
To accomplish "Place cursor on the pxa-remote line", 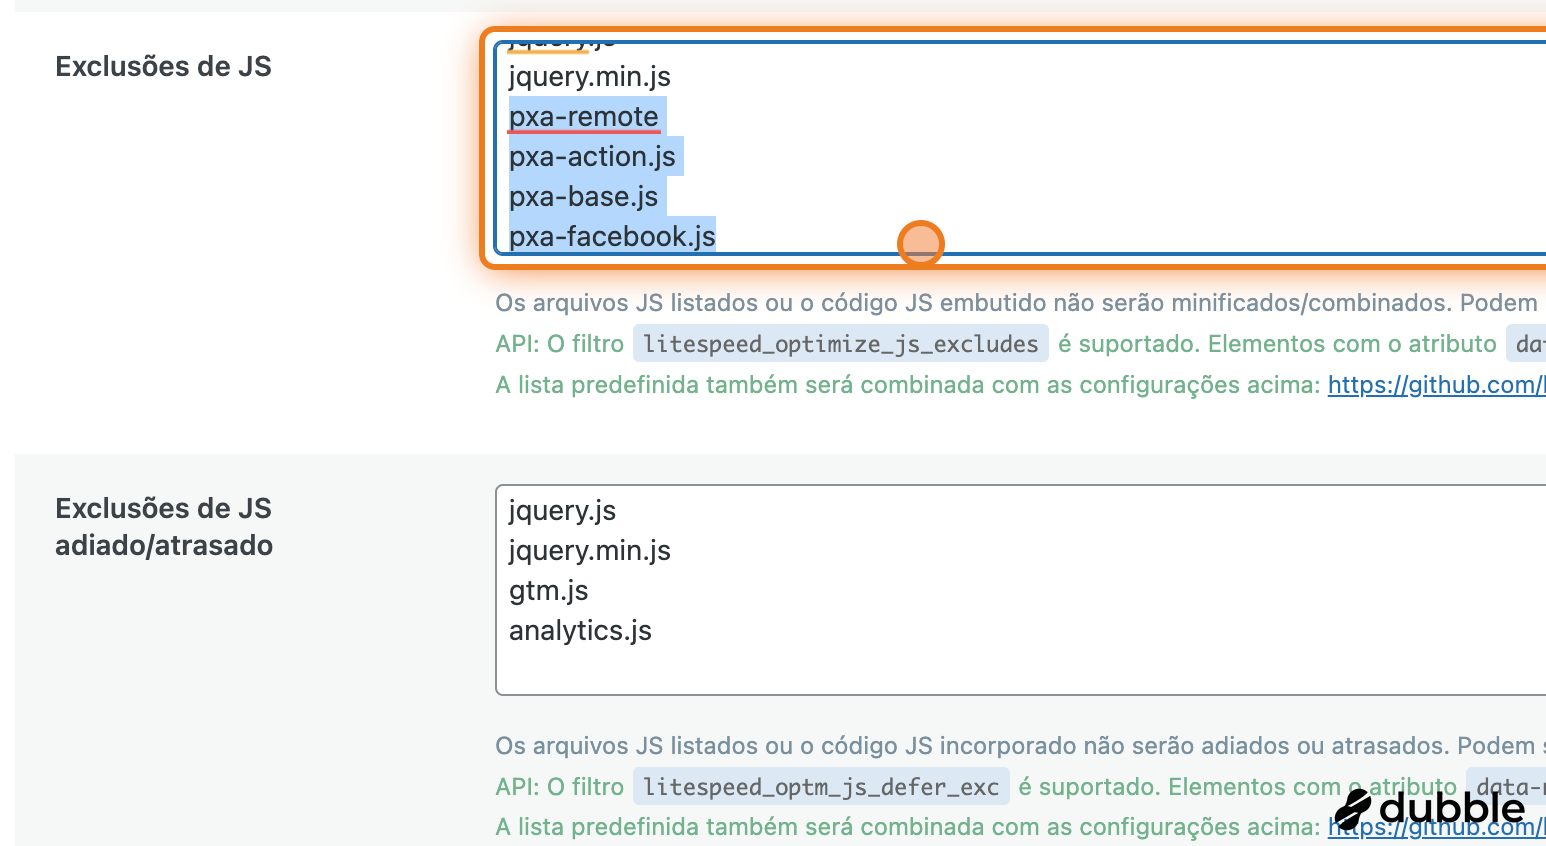I will [x=583, y=117].
